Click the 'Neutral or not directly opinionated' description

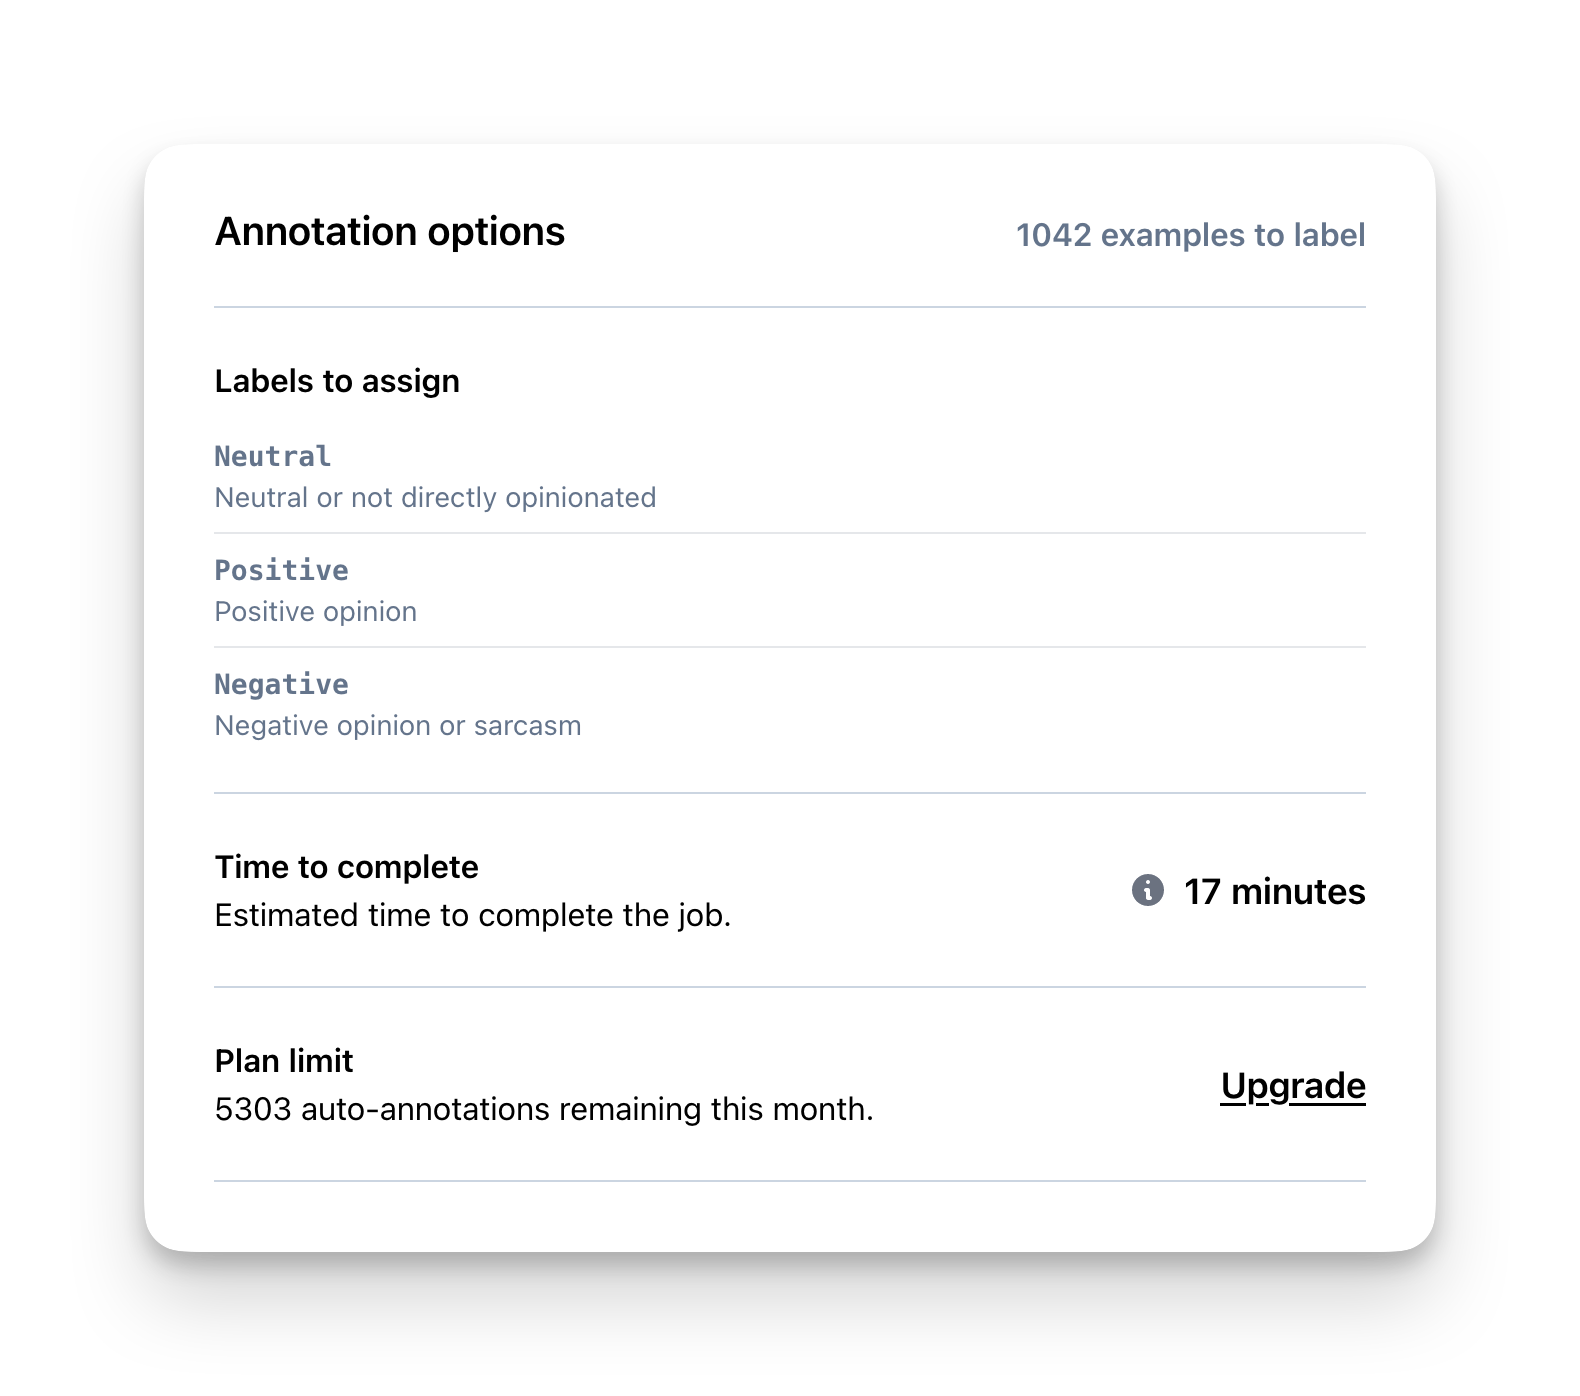pos(436,497)
